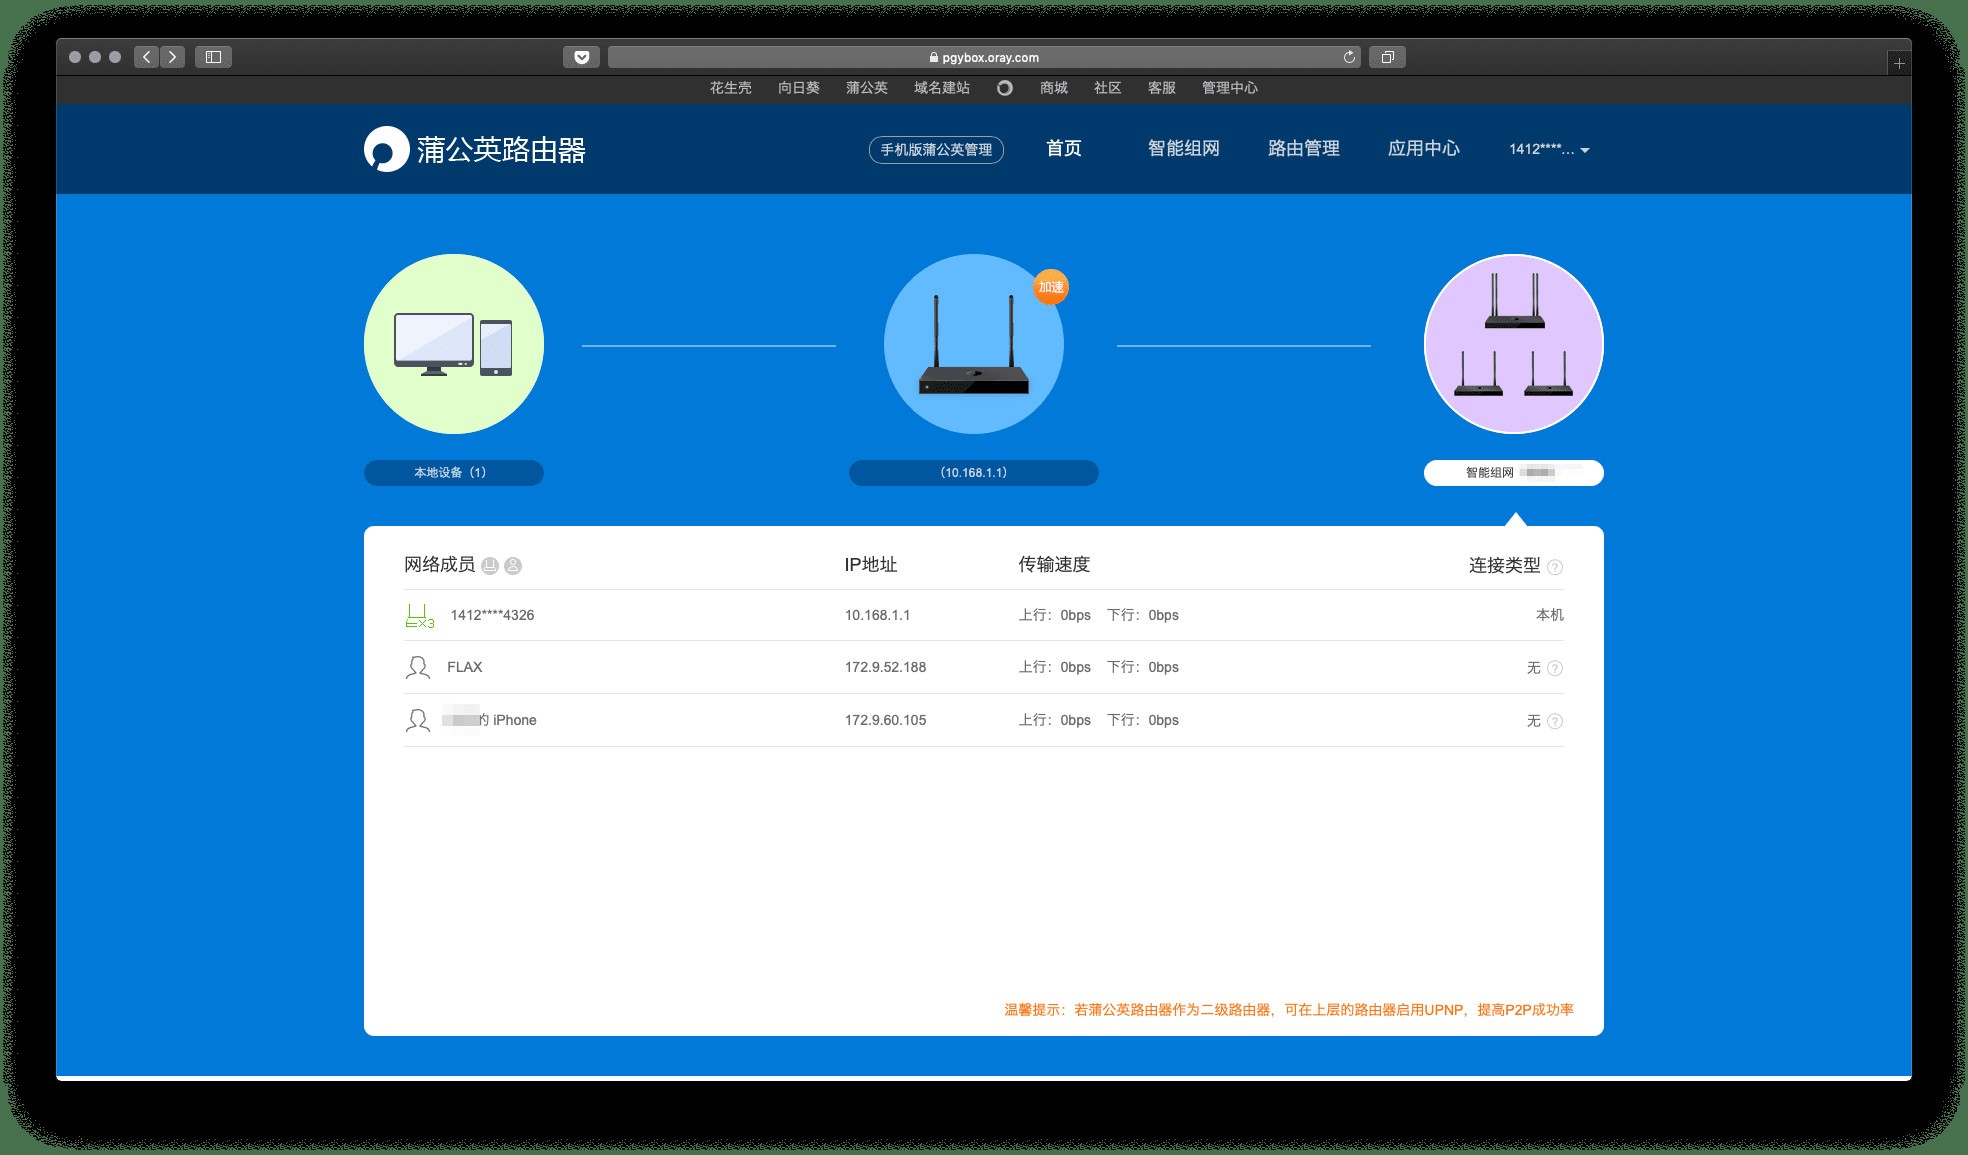
Task: Click the network member add icon next to 网络成员
Action: click(x=517, y=564)
